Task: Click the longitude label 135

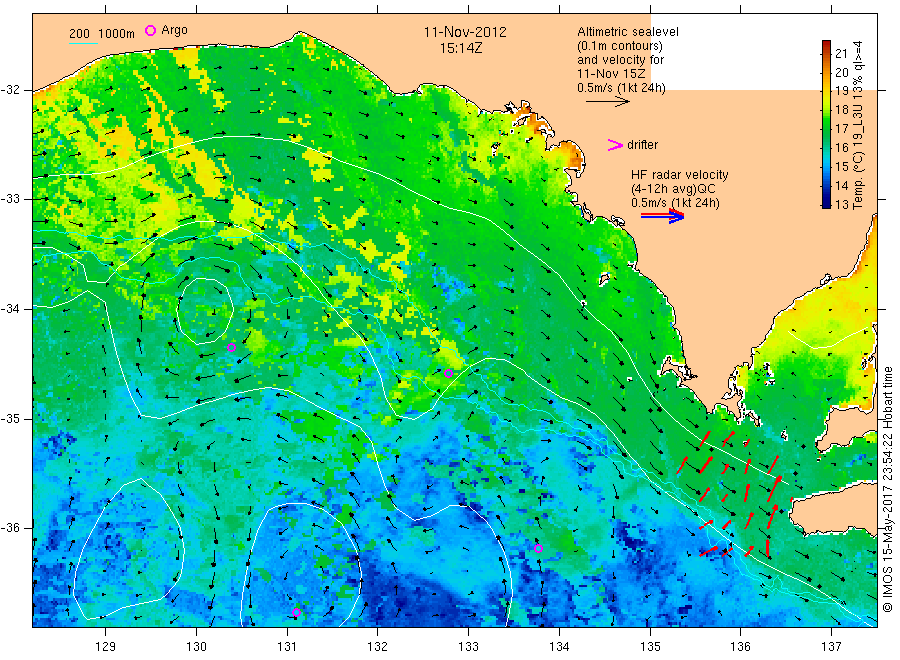Action: pyautogui.click(x=650, y=646)
